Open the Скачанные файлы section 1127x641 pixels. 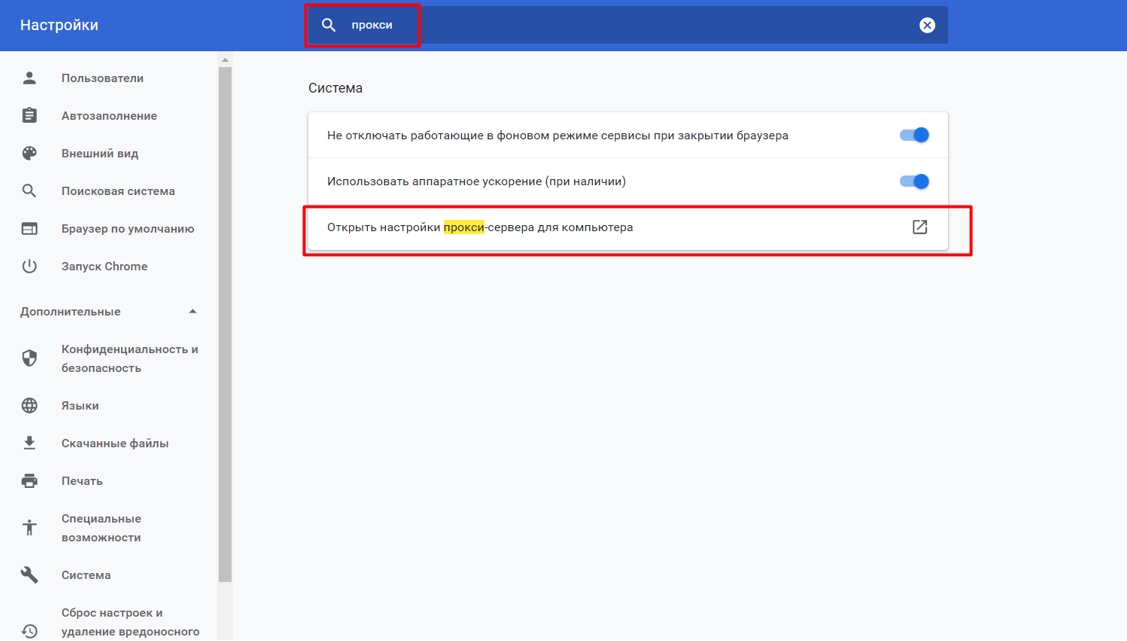tap(115, 443)
